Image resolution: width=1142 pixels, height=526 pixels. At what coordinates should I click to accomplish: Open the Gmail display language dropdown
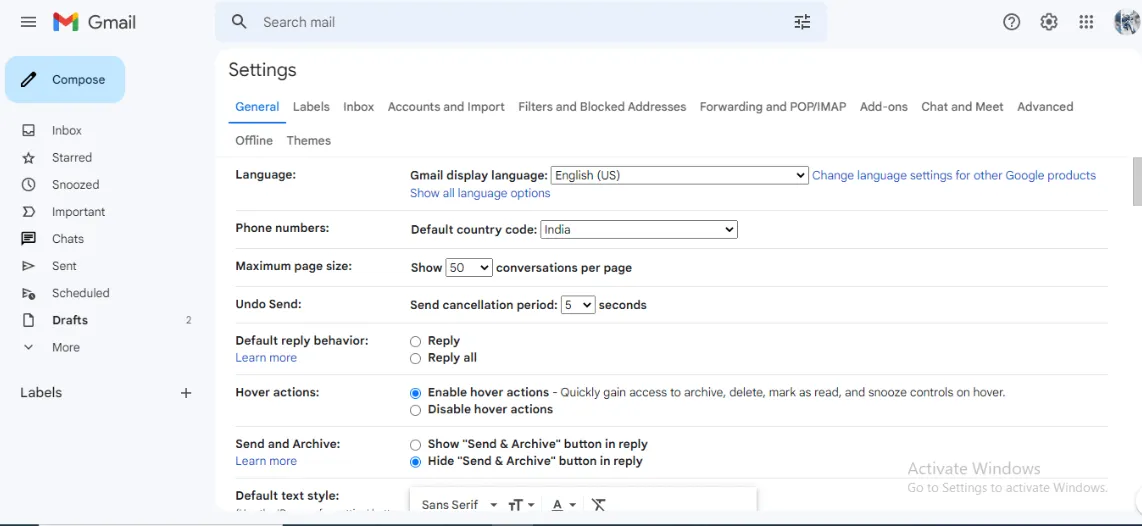[679, 175]
